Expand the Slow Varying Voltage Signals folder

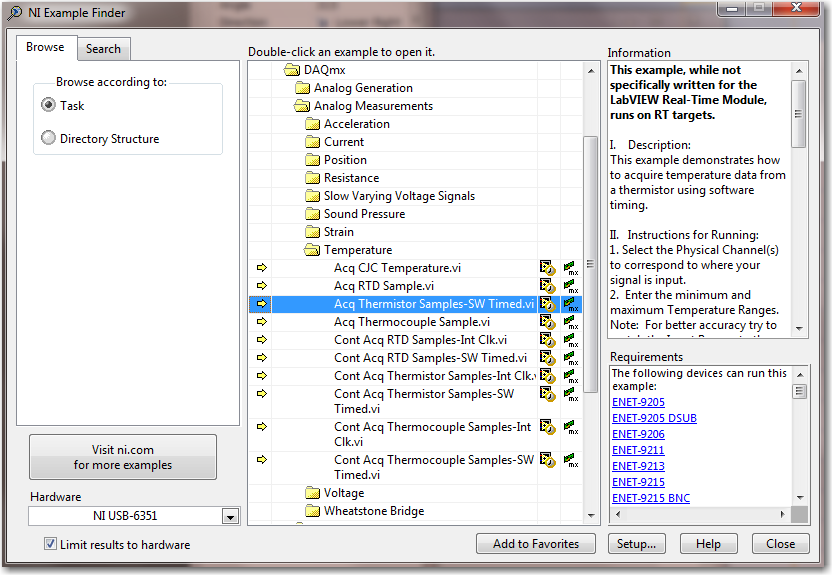point(313,196)
